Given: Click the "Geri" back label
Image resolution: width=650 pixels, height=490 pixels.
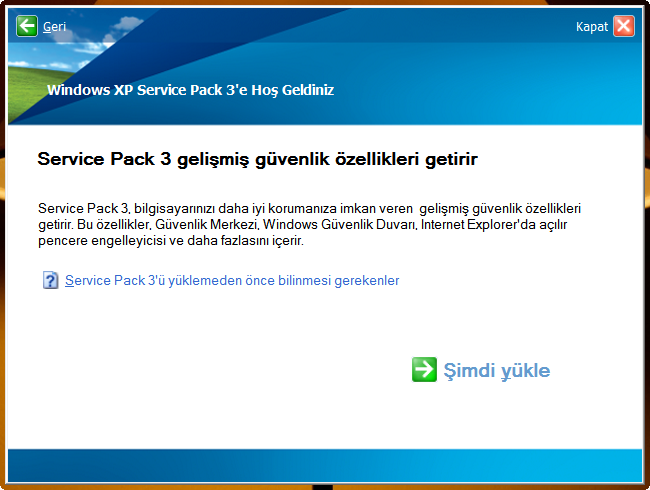Looking at the screenshot, I should 55,27.
